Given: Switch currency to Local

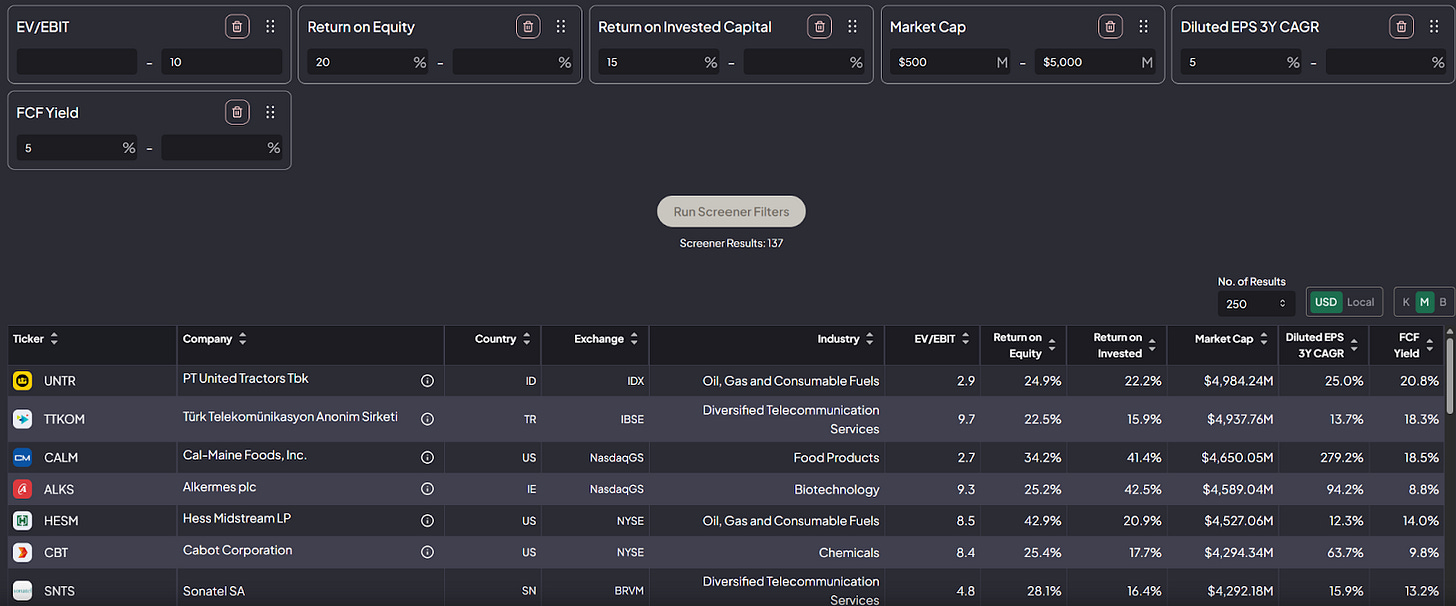Looking at the screenshot, I should click(1361, 302).
